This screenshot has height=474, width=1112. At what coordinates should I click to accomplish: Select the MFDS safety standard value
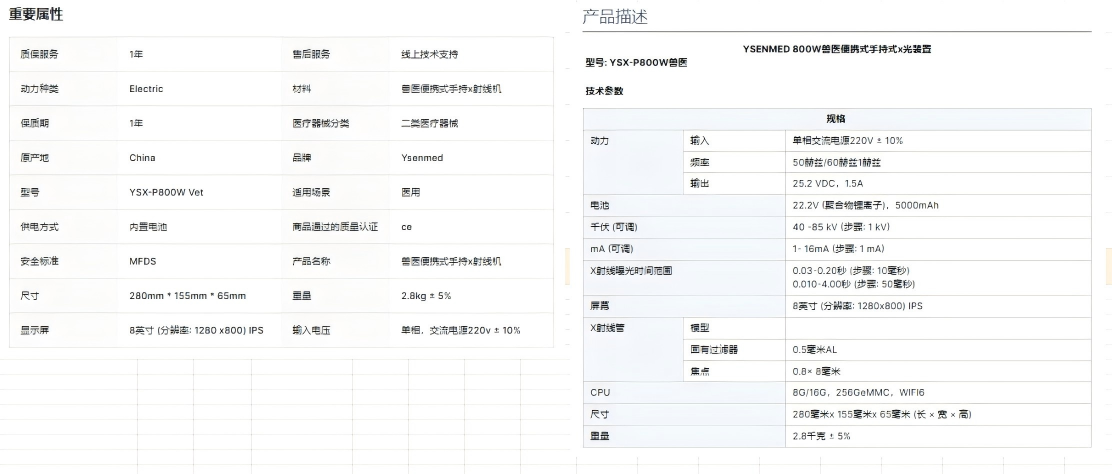tap(144, 261)
